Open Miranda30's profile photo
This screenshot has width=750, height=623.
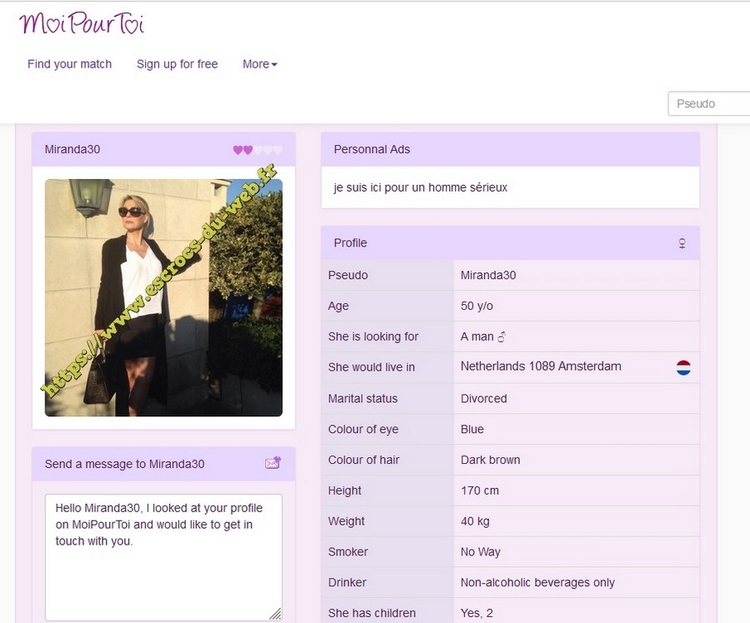tap(164, 297)
